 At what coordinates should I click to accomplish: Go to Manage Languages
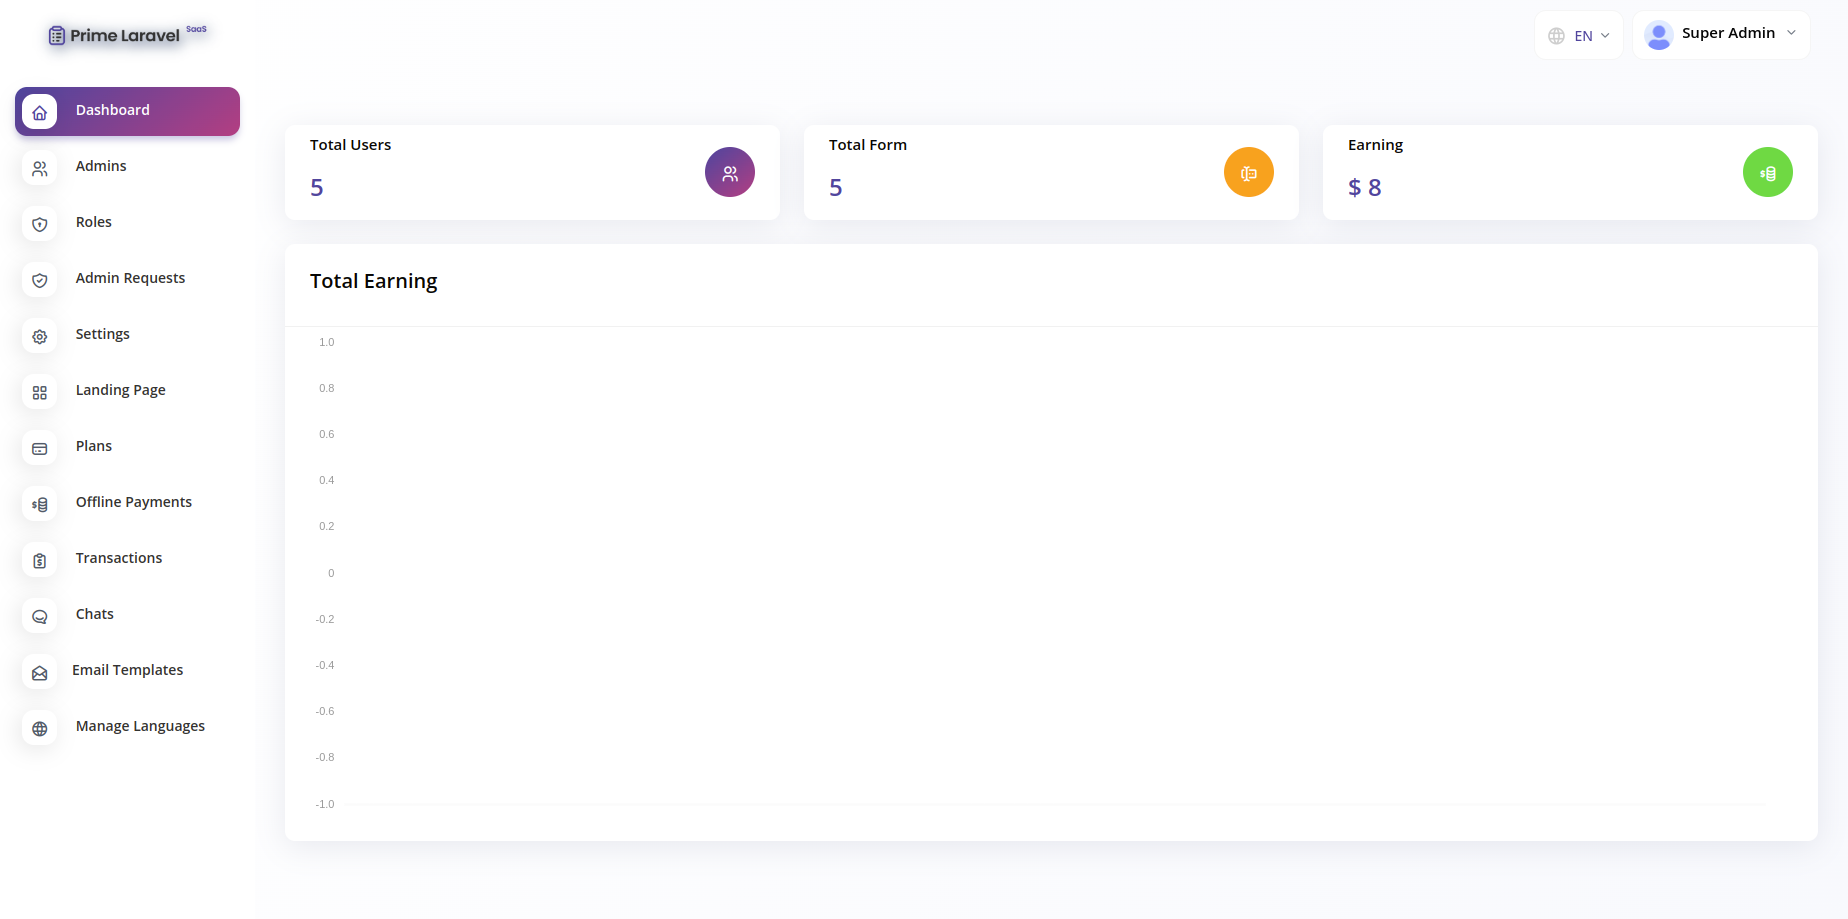point(127,727)
